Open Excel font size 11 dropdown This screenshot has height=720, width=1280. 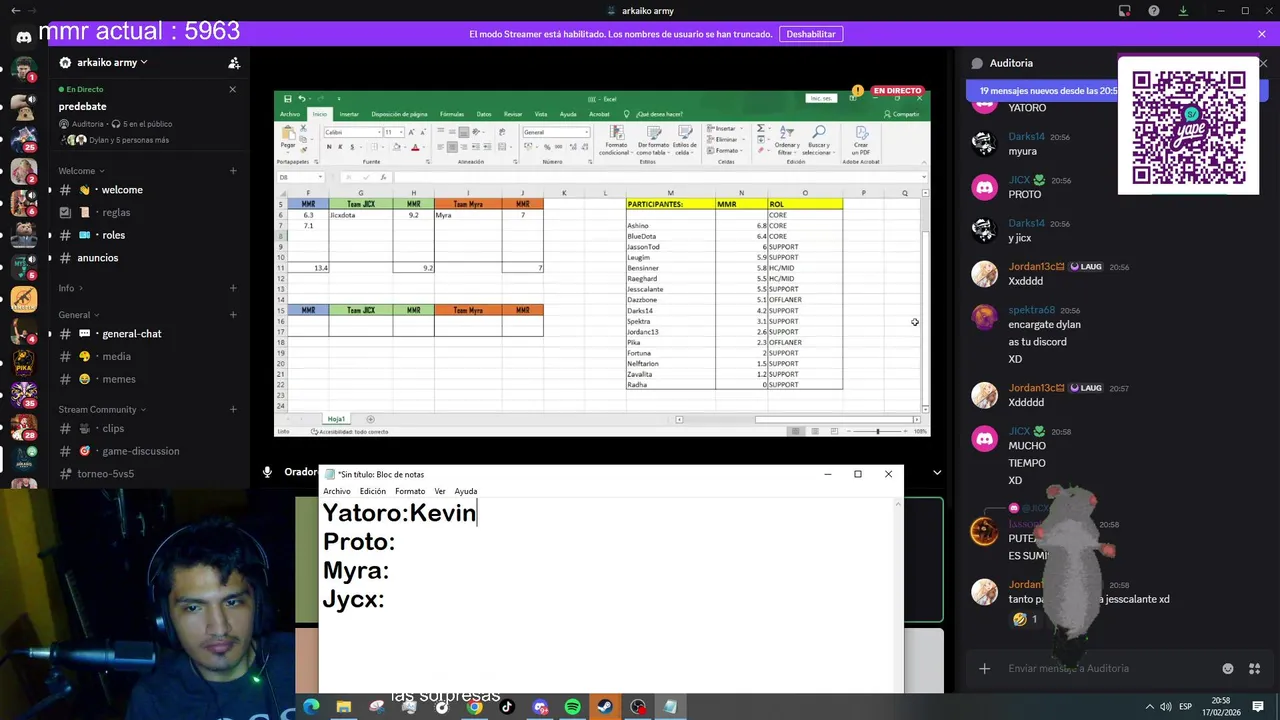pyautogui.click(x=401, y=132)
